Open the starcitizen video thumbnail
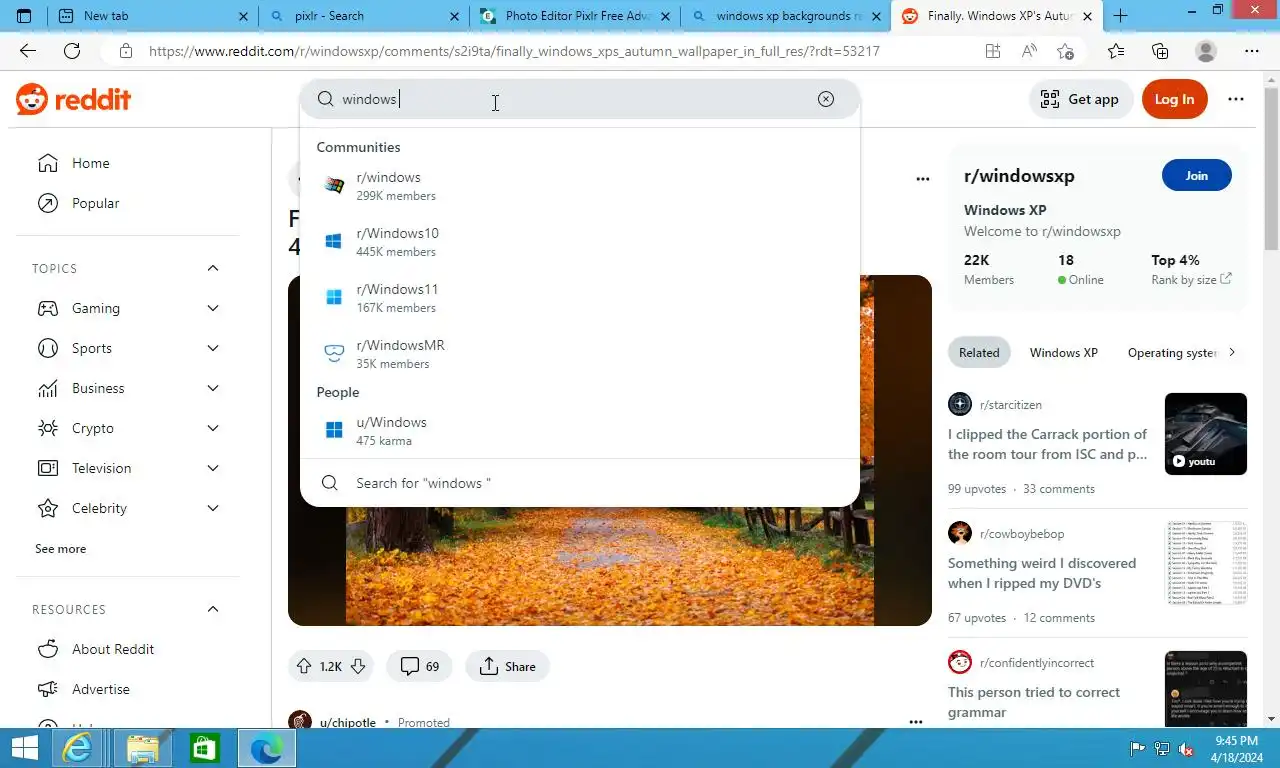 (x=1206, y=434)
